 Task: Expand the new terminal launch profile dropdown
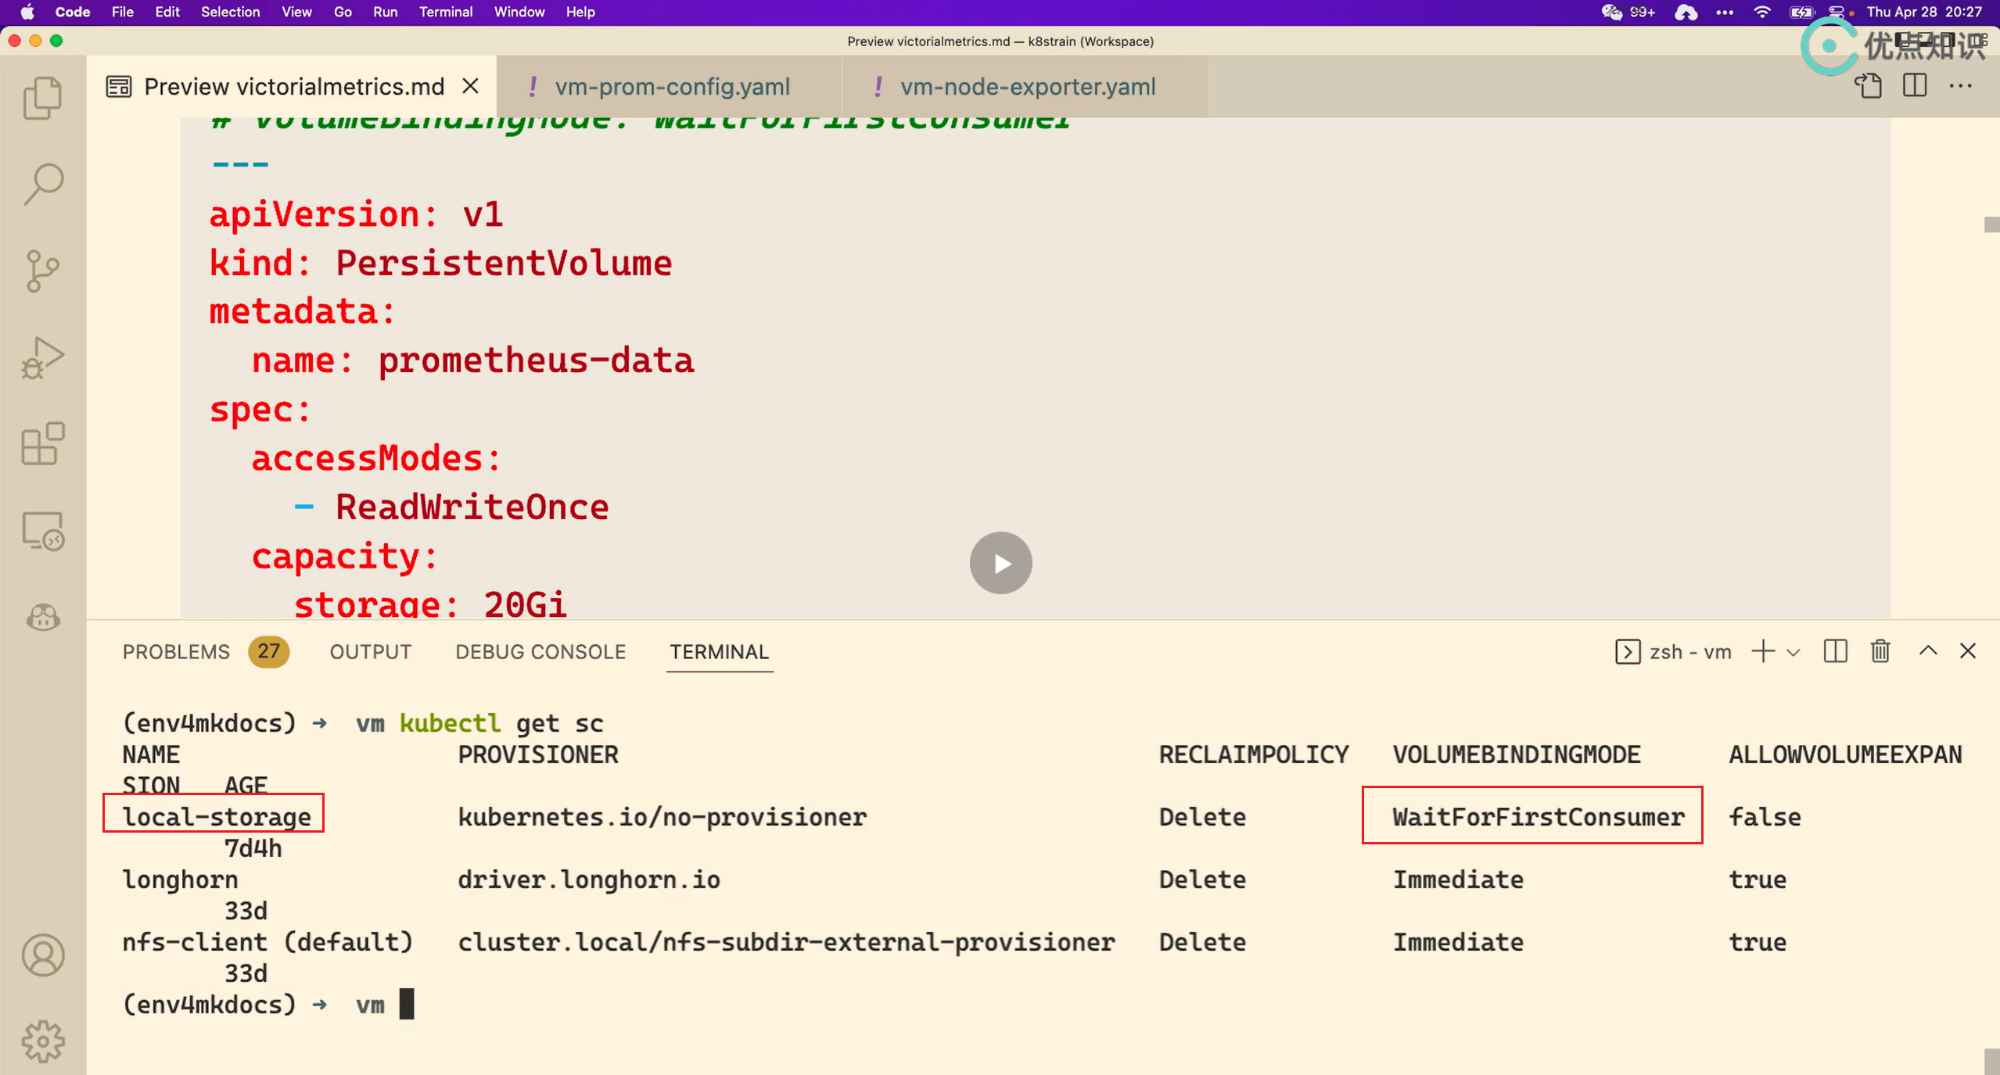pyautogui.click(x=1793, y=652)
